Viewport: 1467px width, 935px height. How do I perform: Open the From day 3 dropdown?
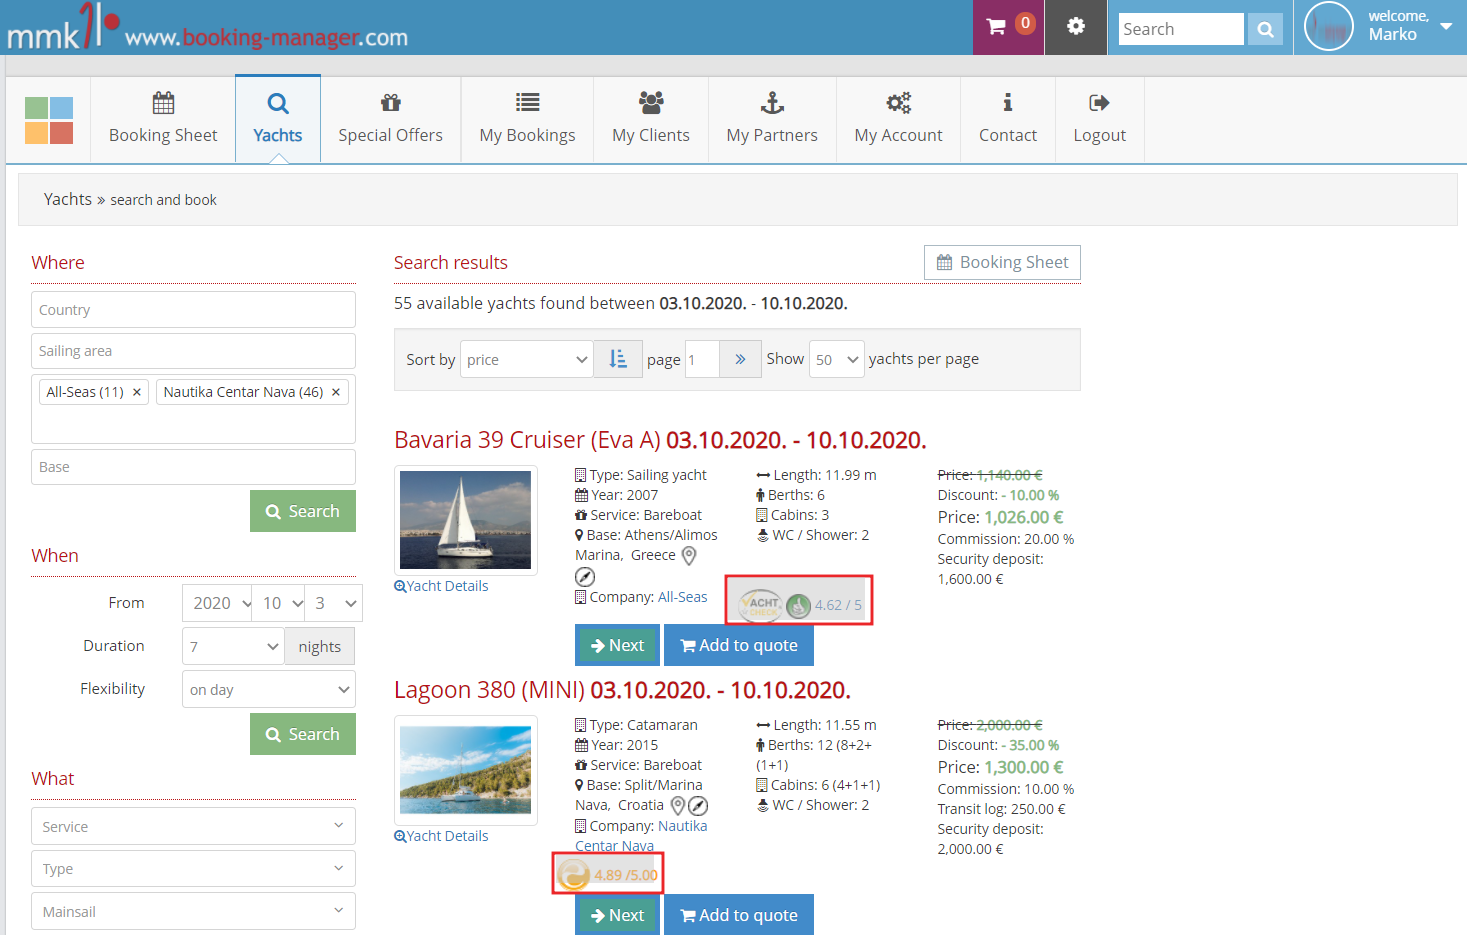coord(333,603)
